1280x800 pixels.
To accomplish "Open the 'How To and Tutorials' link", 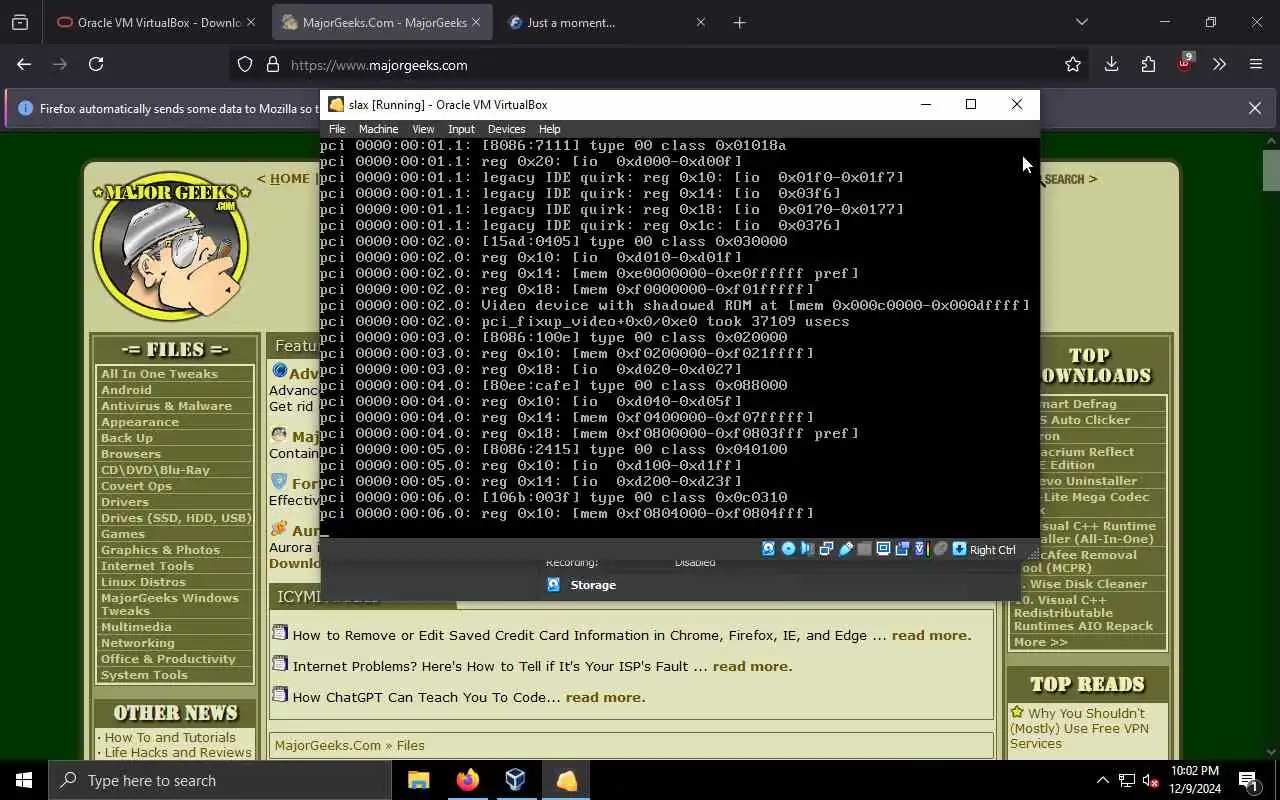I will pyautogui.click(x=170, y=737).
